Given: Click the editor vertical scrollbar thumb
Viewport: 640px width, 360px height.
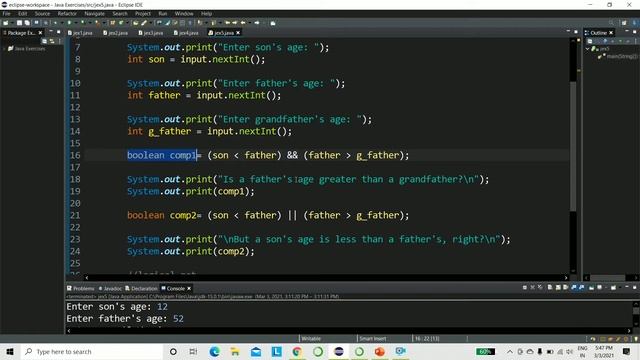Looking at the screenshot, I should pyautogui.click(x=573, y=145).
